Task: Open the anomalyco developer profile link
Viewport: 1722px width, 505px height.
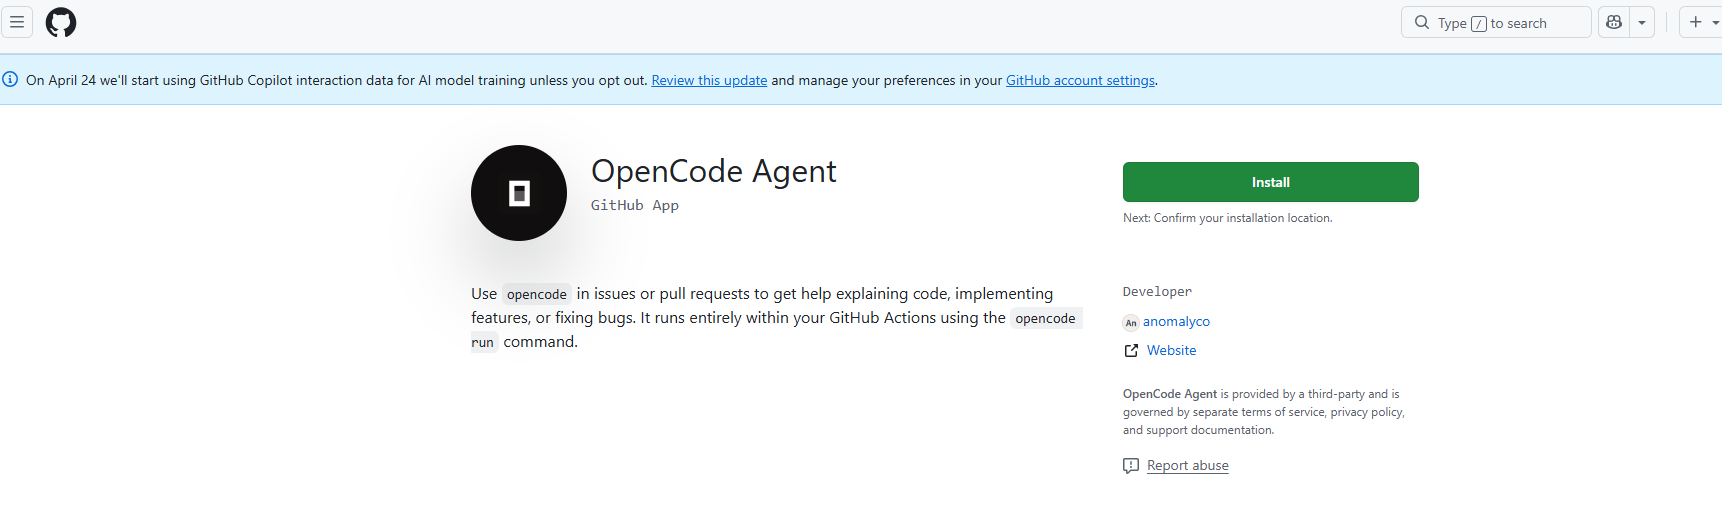Action: (1176, 321)
